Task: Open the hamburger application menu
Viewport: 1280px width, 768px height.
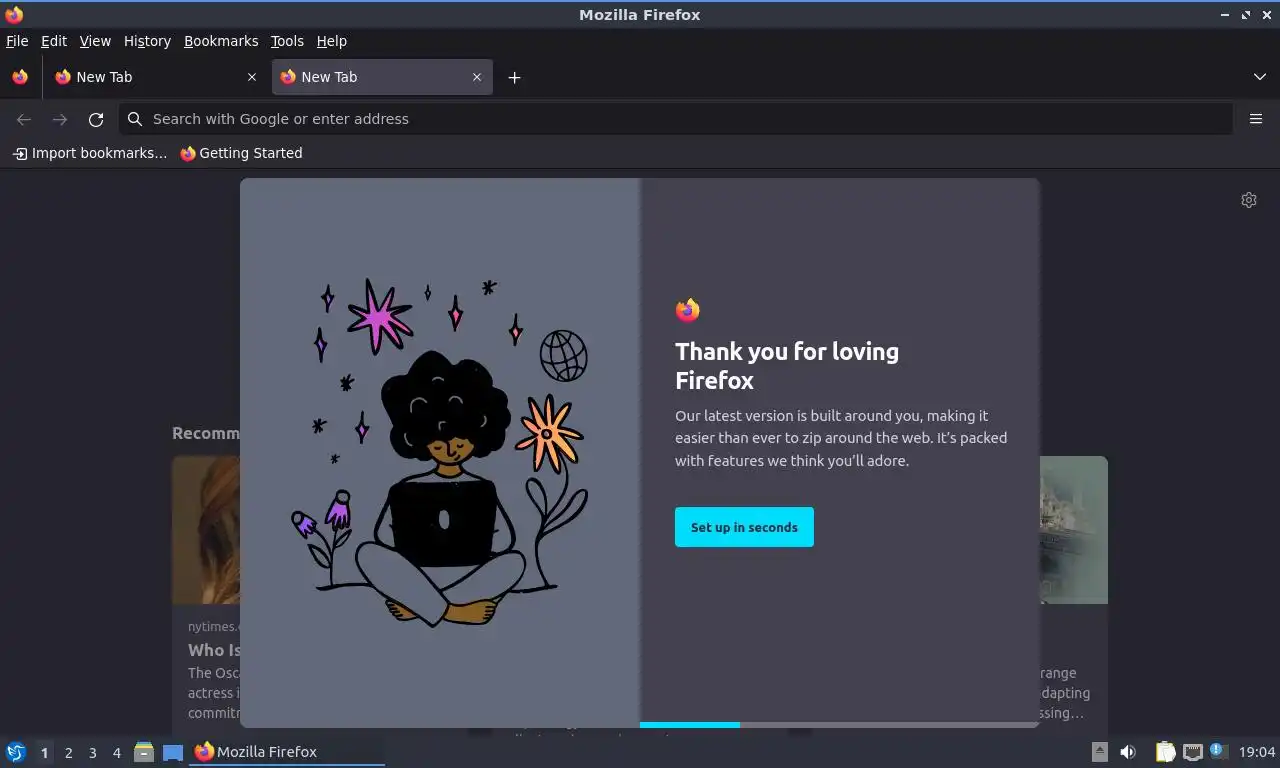Action: pos(1256,119)
